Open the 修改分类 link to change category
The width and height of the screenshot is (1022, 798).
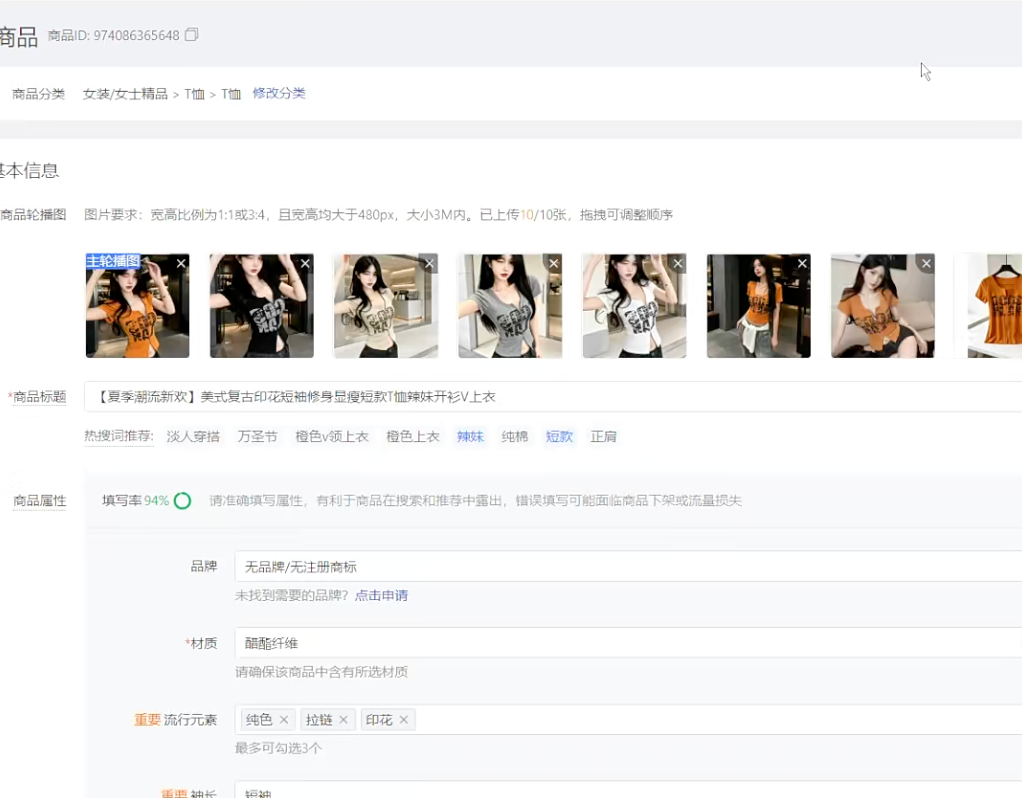click(x=279, y=93)
